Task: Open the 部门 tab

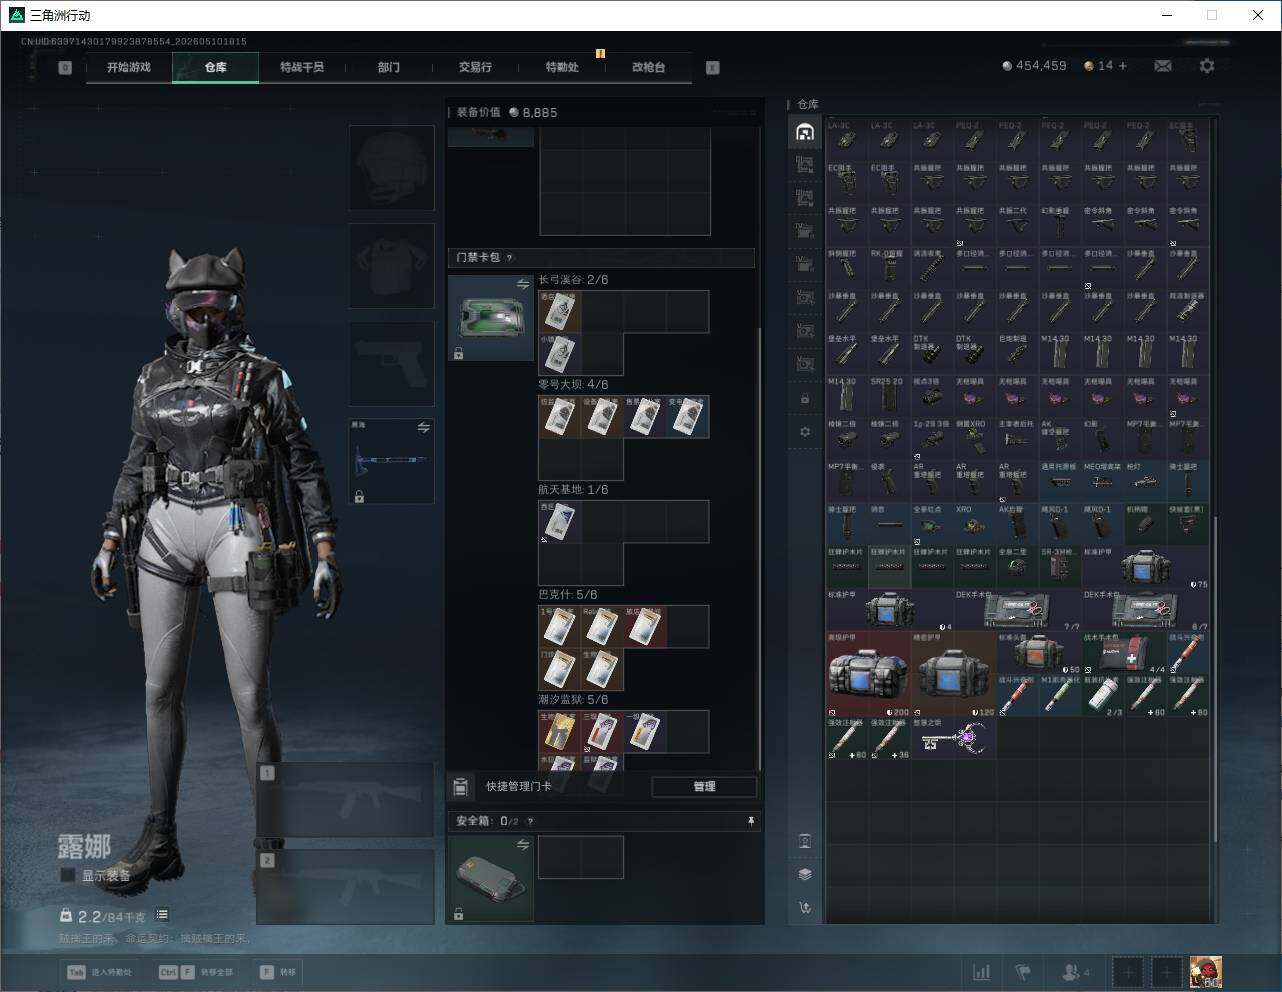Action: [x=389, y=67]
